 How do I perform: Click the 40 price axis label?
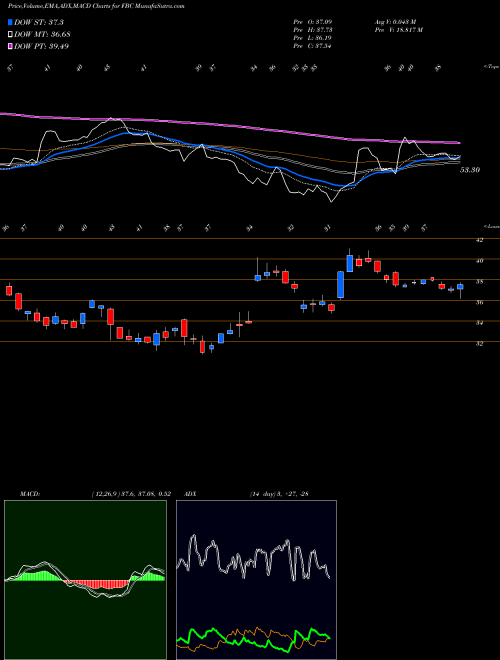tap(479, 261)
